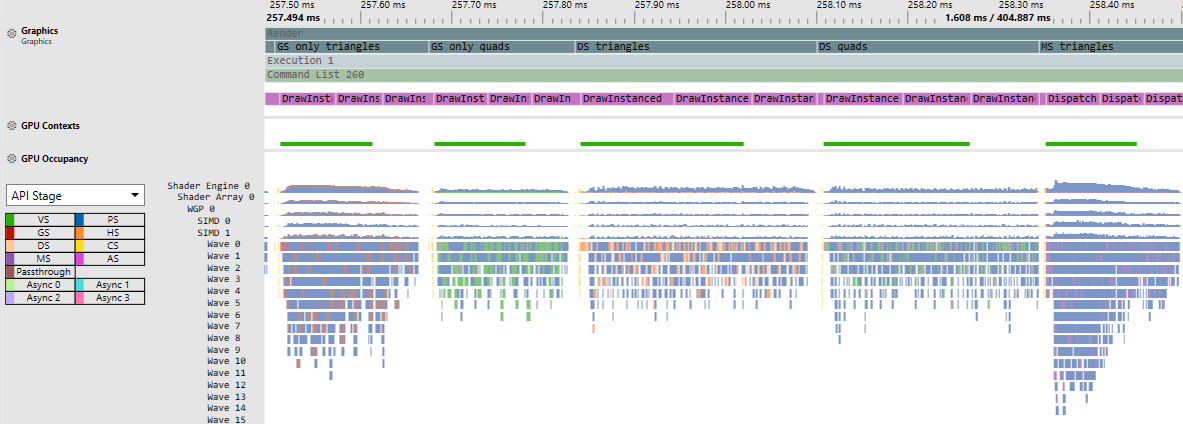Click the GPU Contexts lane title

click(51, 126)
